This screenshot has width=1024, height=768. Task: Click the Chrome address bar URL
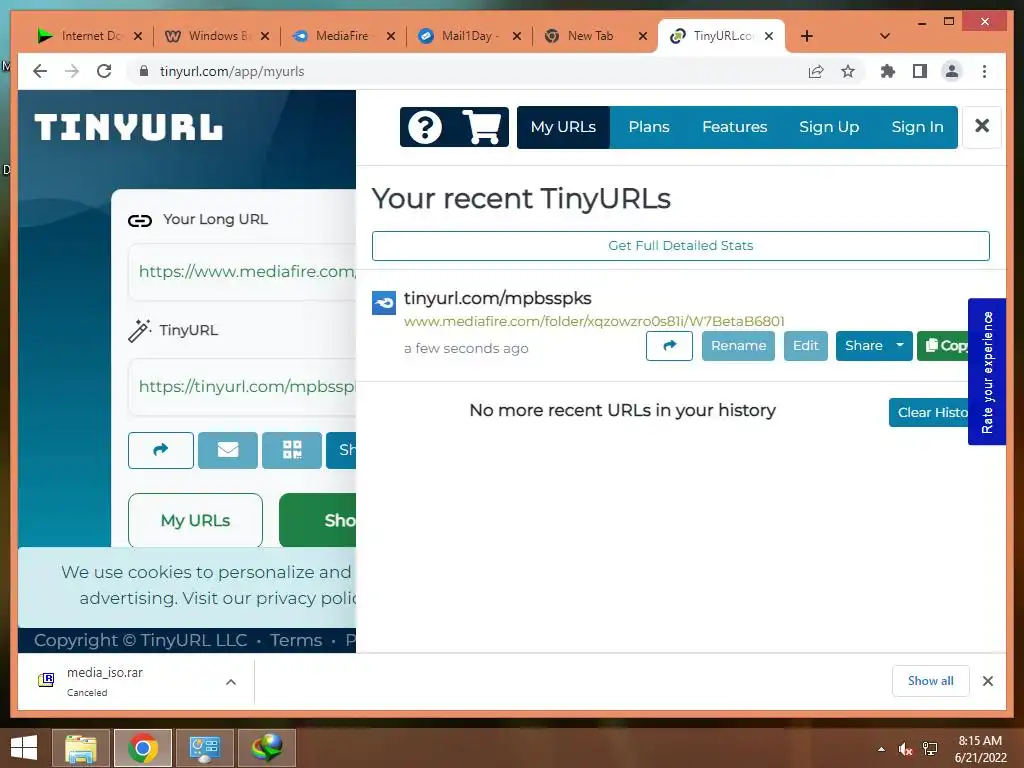pos(232,71)
